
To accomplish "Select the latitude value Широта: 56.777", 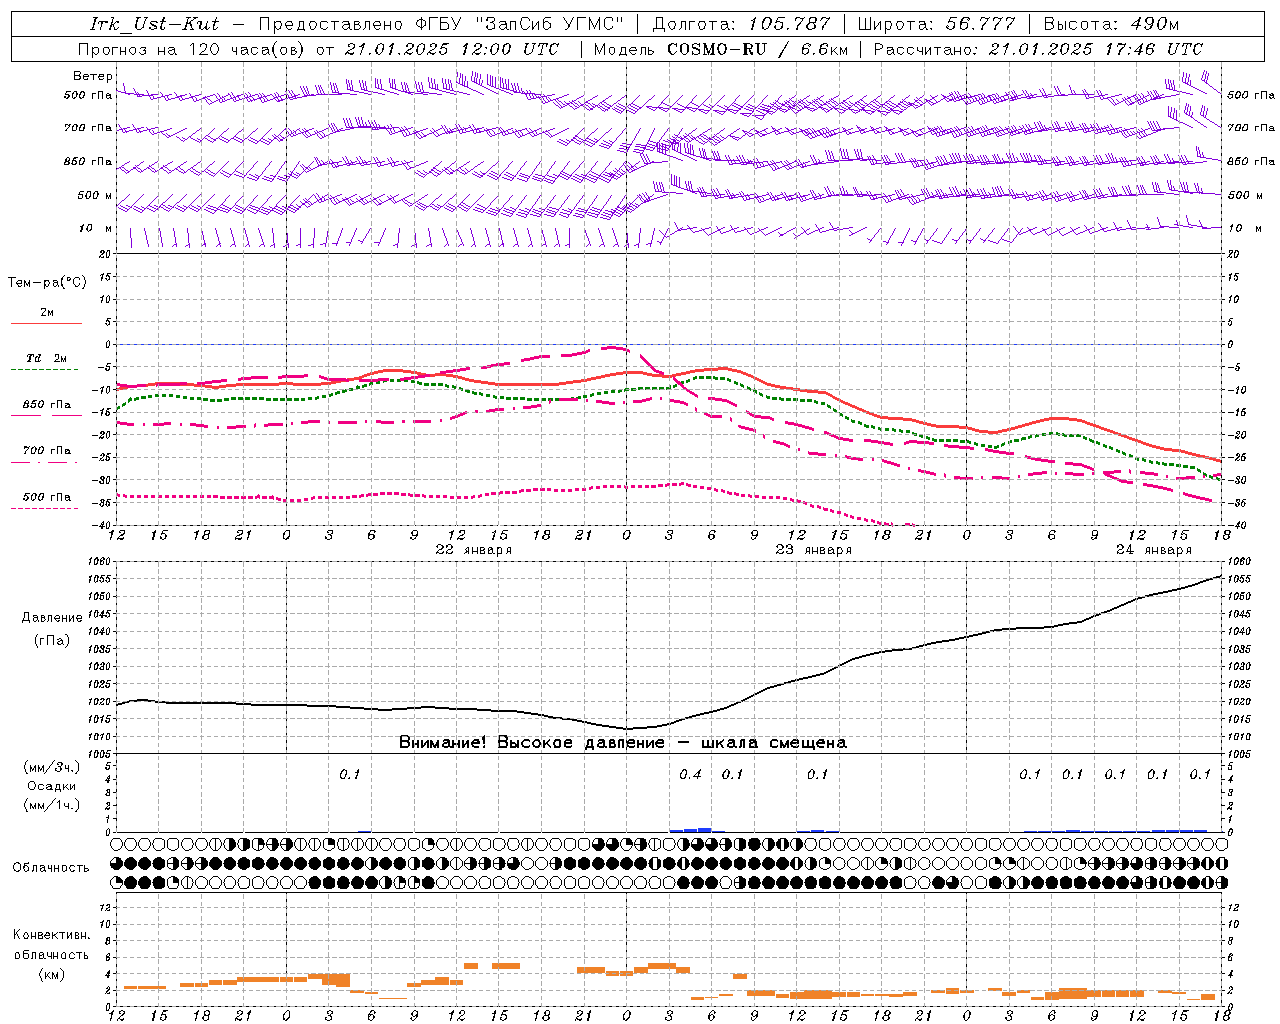I will click(x=936, y=24).
